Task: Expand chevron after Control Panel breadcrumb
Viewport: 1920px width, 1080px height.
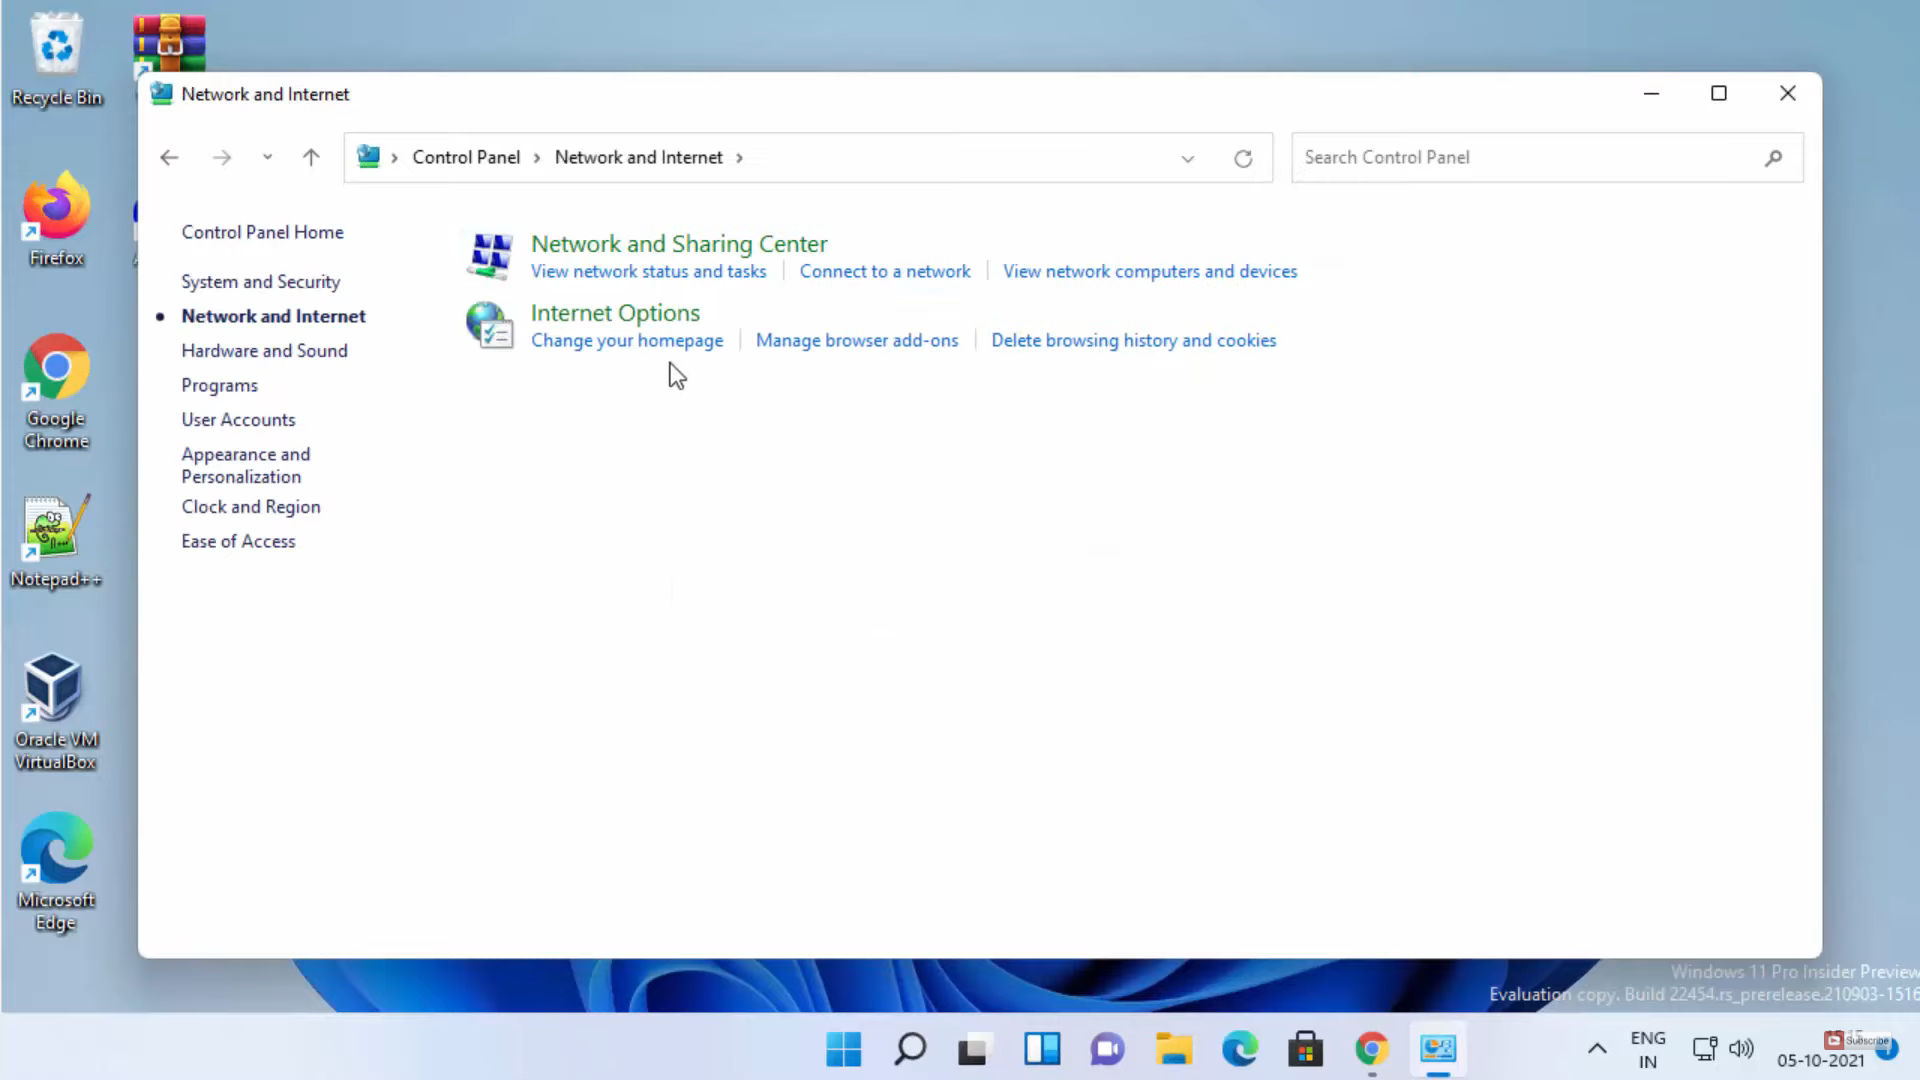Action: (x=537, y=158)
